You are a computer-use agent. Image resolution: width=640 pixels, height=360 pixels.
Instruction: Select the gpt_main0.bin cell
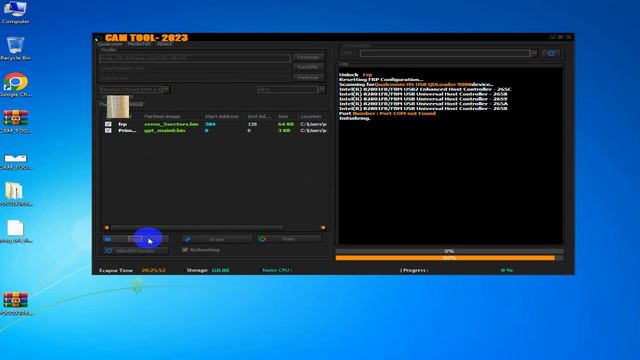pyautogui.click(x=165, y=131)
